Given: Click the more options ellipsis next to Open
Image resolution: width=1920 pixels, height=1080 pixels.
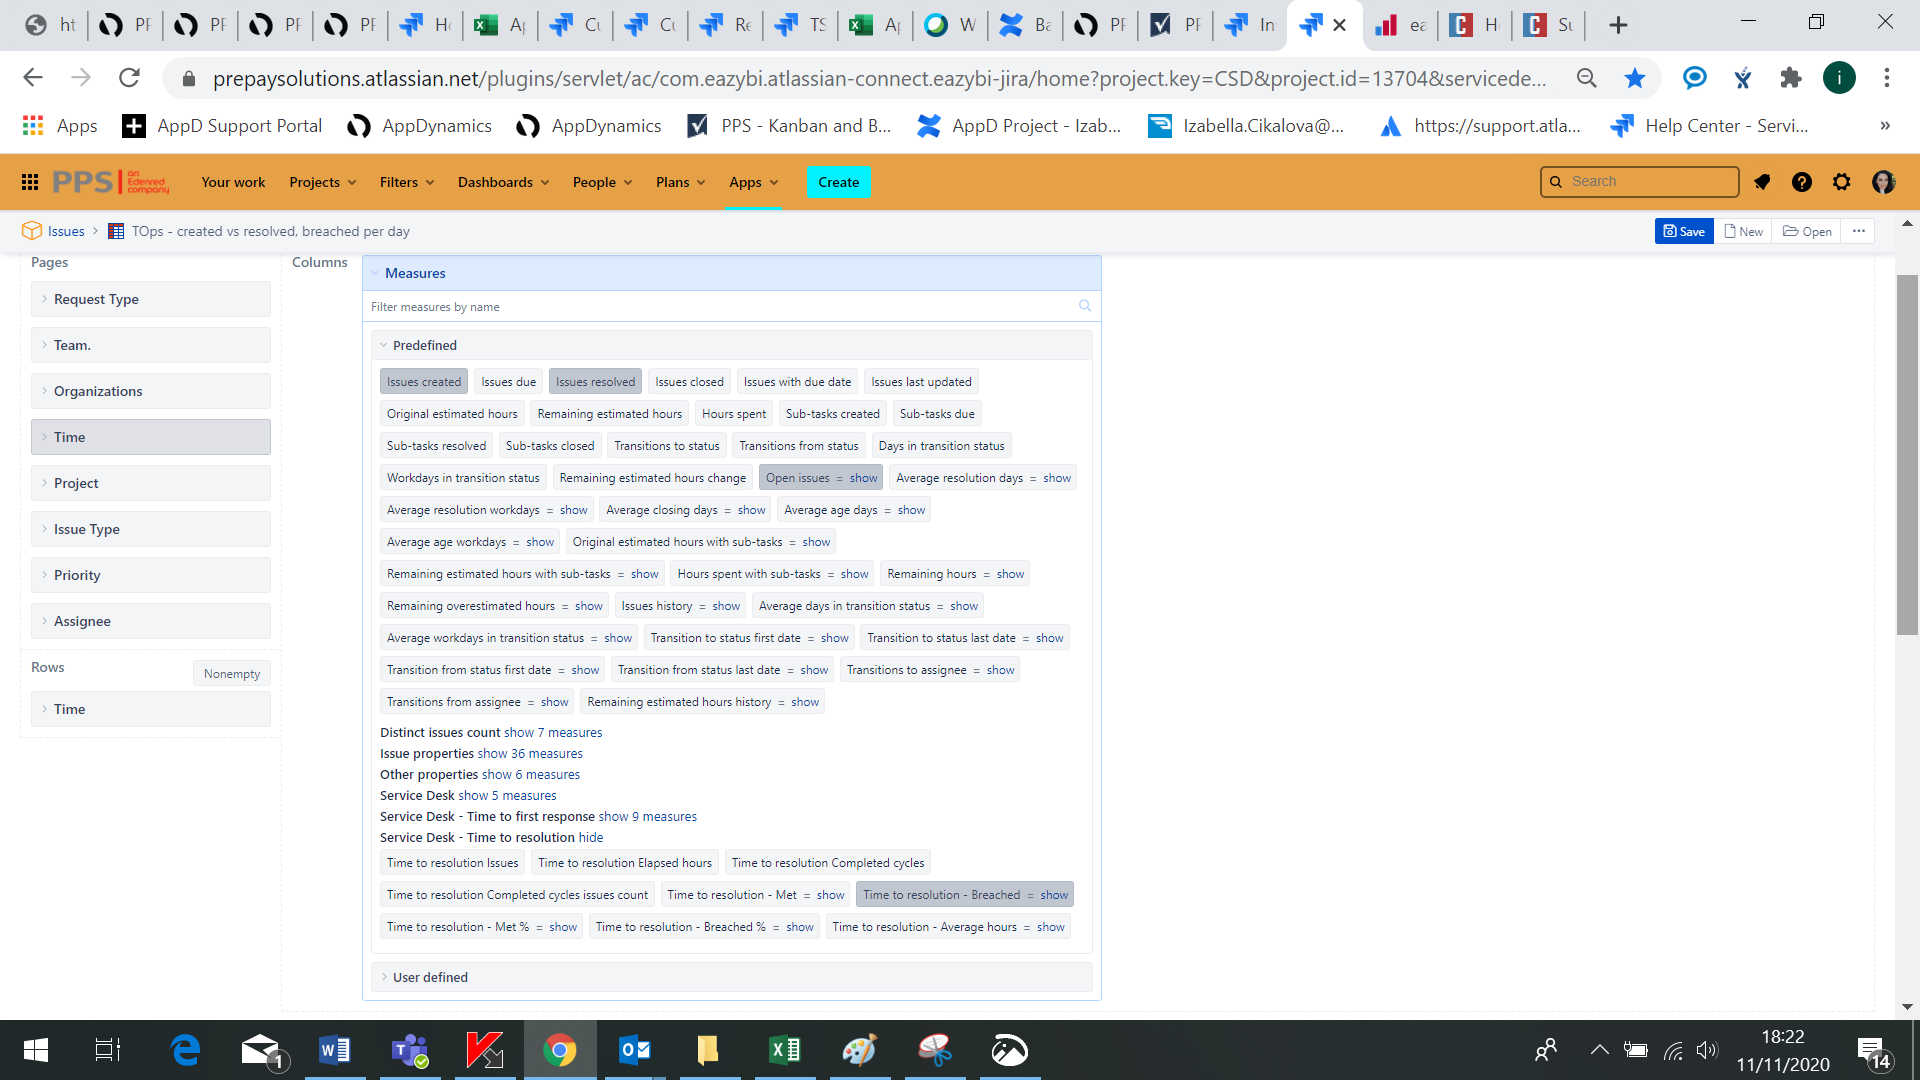Looking at the screenshot, I should click(x=1859, y=231).
